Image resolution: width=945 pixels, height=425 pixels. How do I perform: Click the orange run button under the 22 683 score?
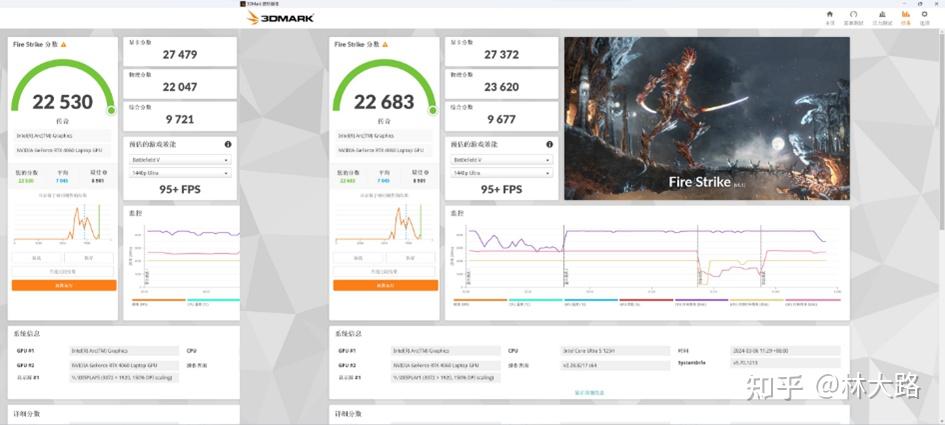(x=386, y=285)
